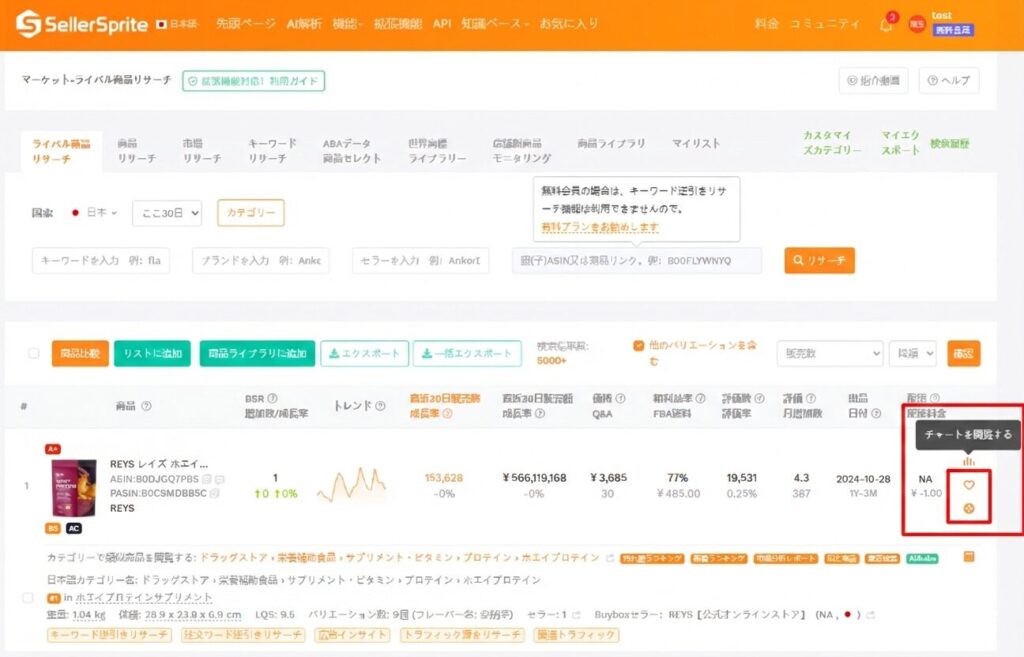Click the monitoring icon below the heart
Screen dimensions: 1024x657
click(969, 507)
